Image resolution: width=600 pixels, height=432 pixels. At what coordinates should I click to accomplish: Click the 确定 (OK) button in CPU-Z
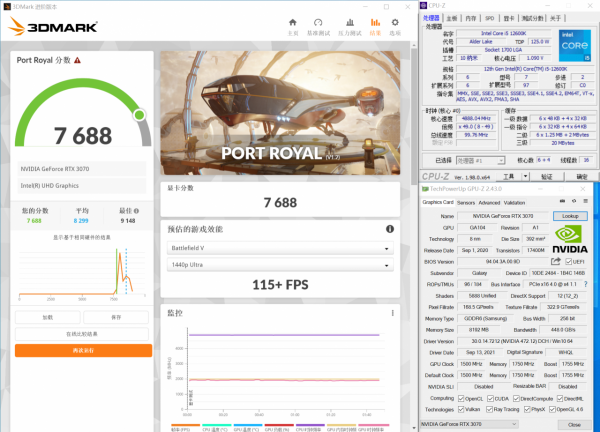coord(582,176)
